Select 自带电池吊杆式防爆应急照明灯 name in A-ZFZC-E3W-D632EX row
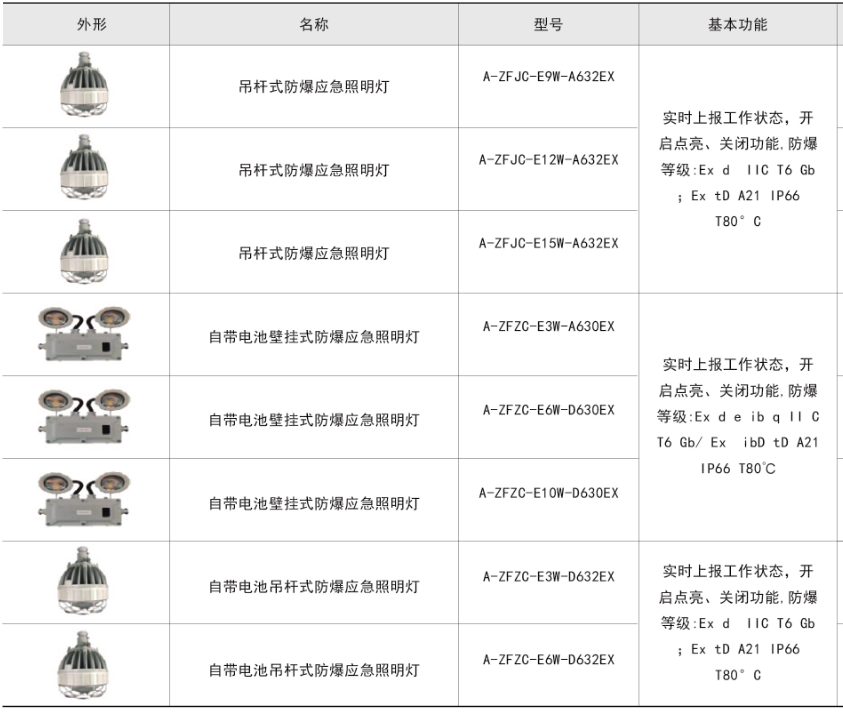 [x=313, y=586]
